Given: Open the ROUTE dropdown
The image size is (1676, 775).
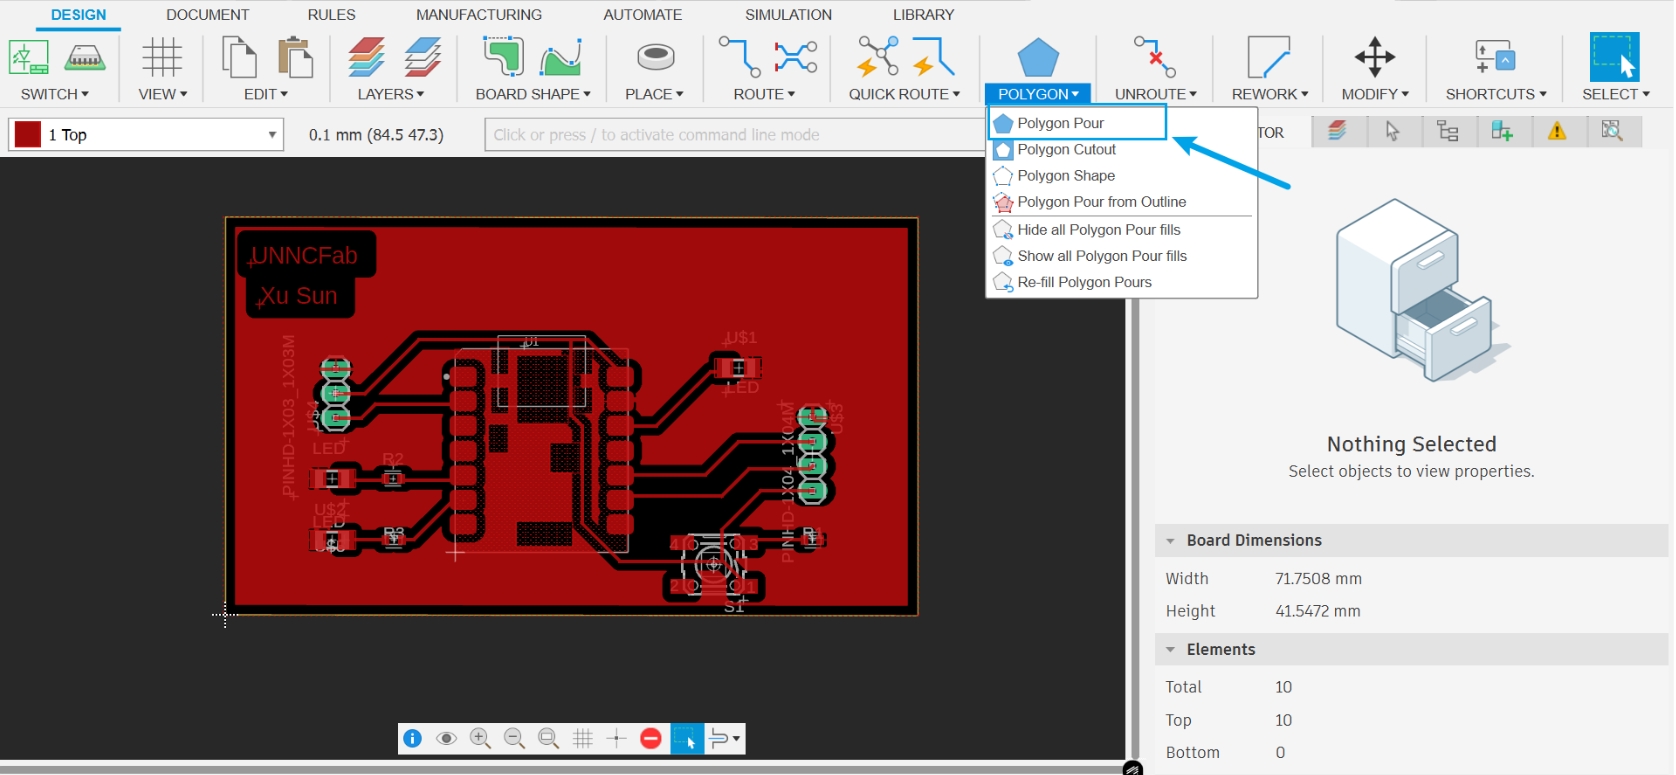Looking at the screenshot, I should (x=764, y=94).
